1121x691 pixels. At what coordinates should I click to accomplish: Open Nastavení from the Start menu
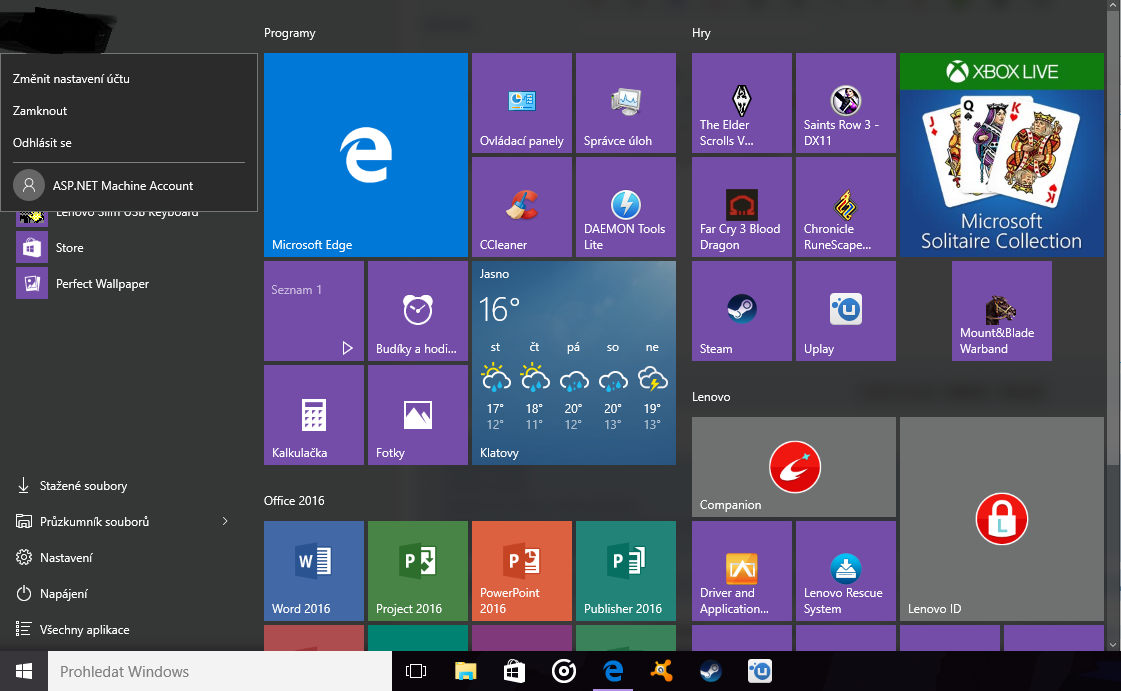tap(66, 558)
